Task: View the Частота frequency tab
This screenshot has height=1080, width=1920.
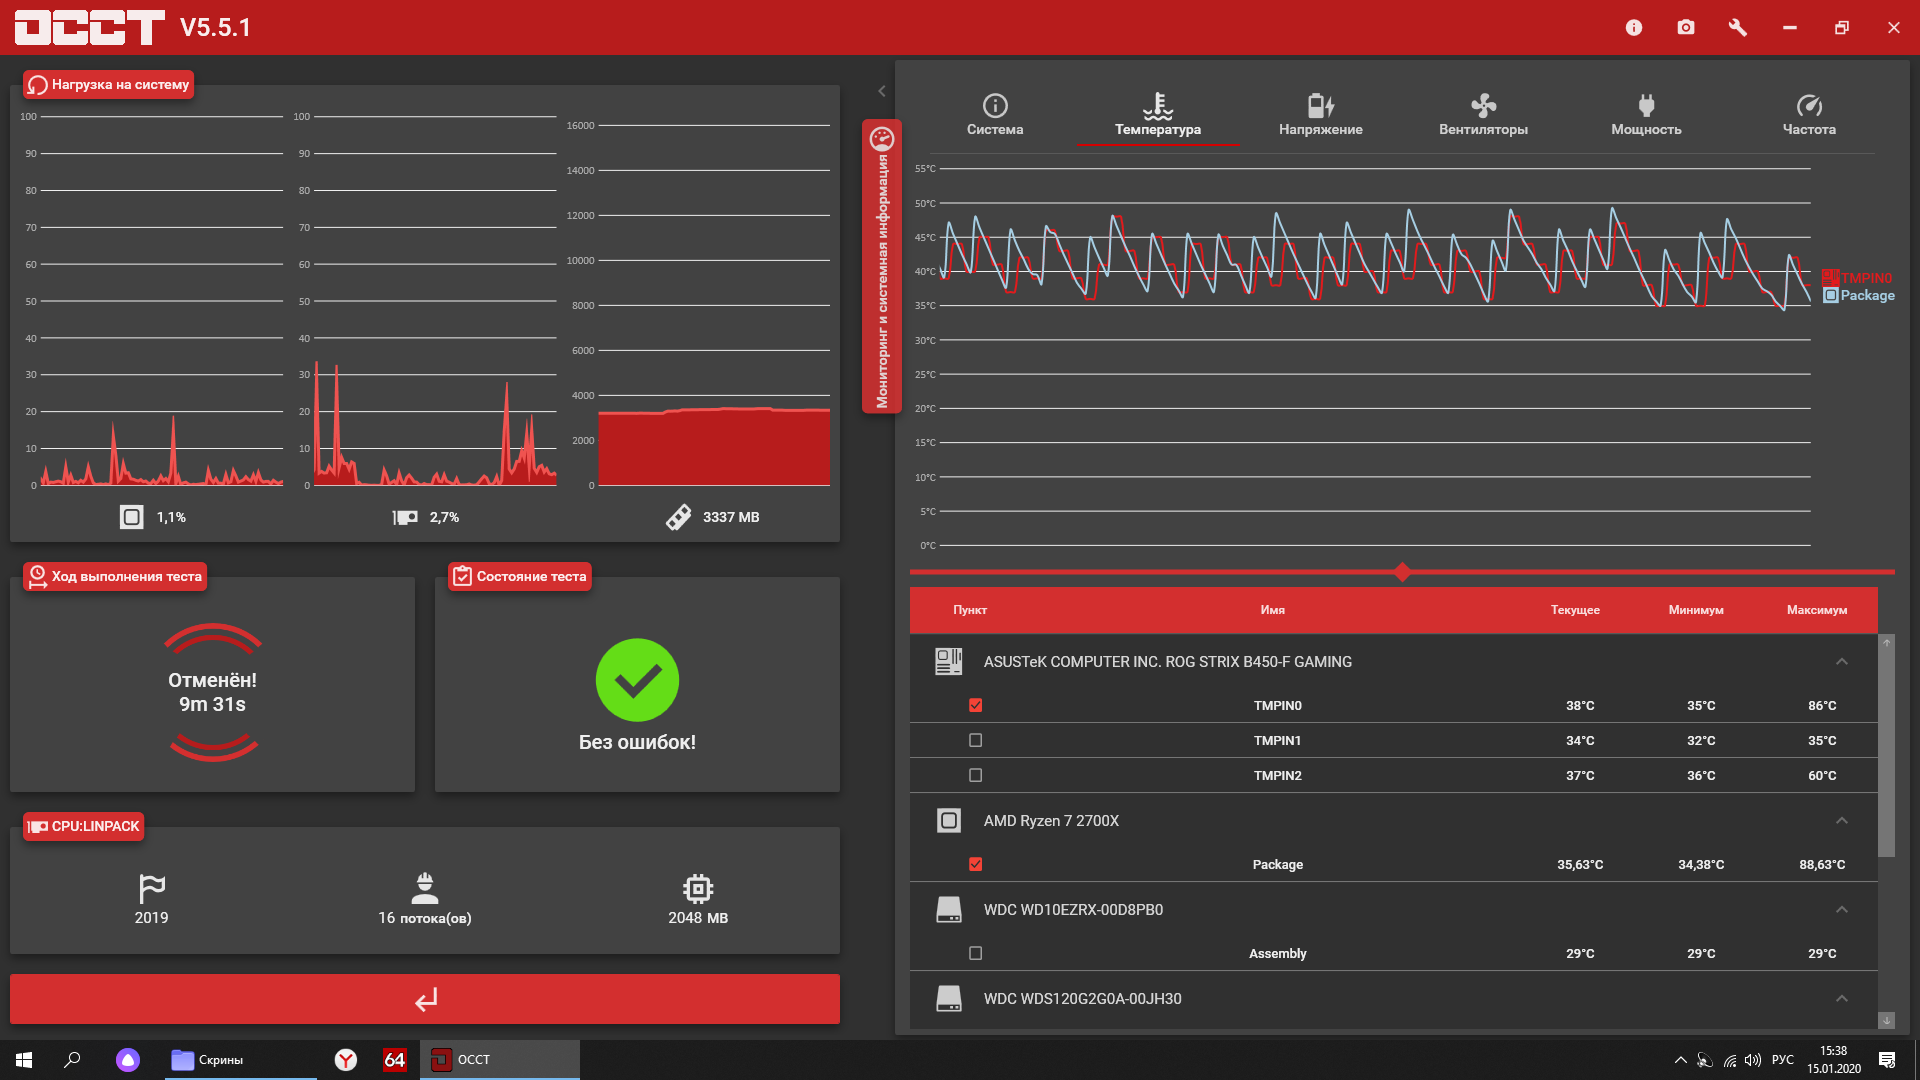Action: coord(1809,114)
